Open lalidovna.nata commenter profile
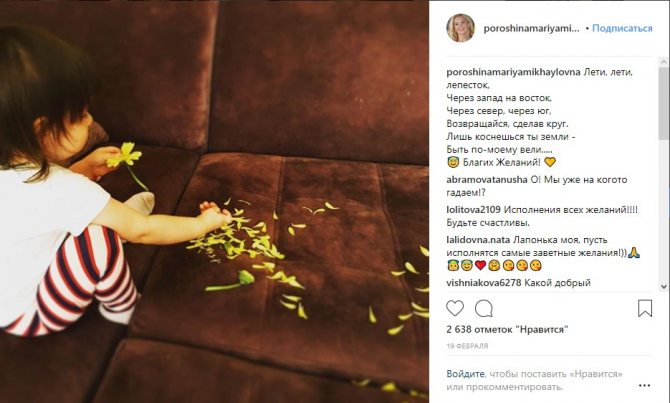 [x=478, y=240]
